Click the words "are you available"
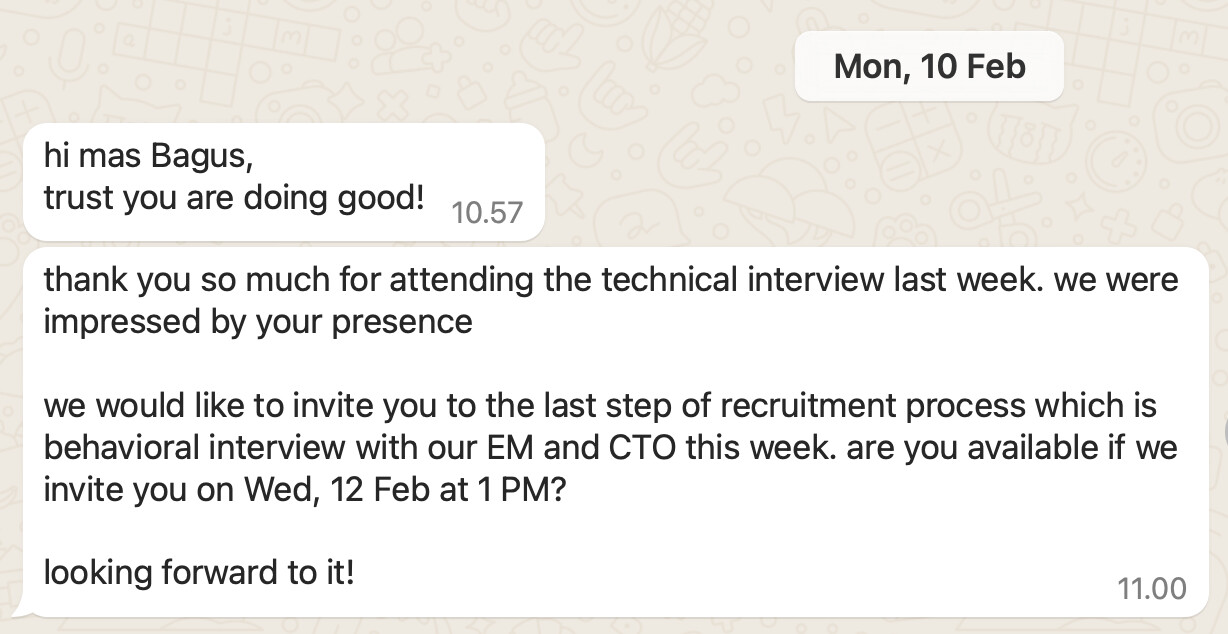This screenshot has width=1228, height=634. point(957,449)
